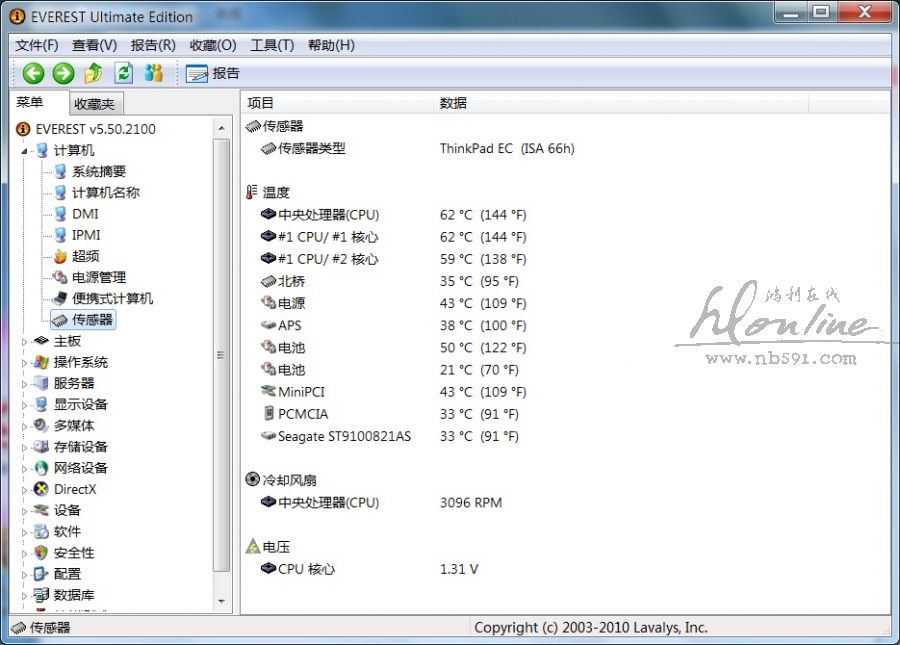Switch to the 收藏夹 favorites tab

click(x=95, y=104)
